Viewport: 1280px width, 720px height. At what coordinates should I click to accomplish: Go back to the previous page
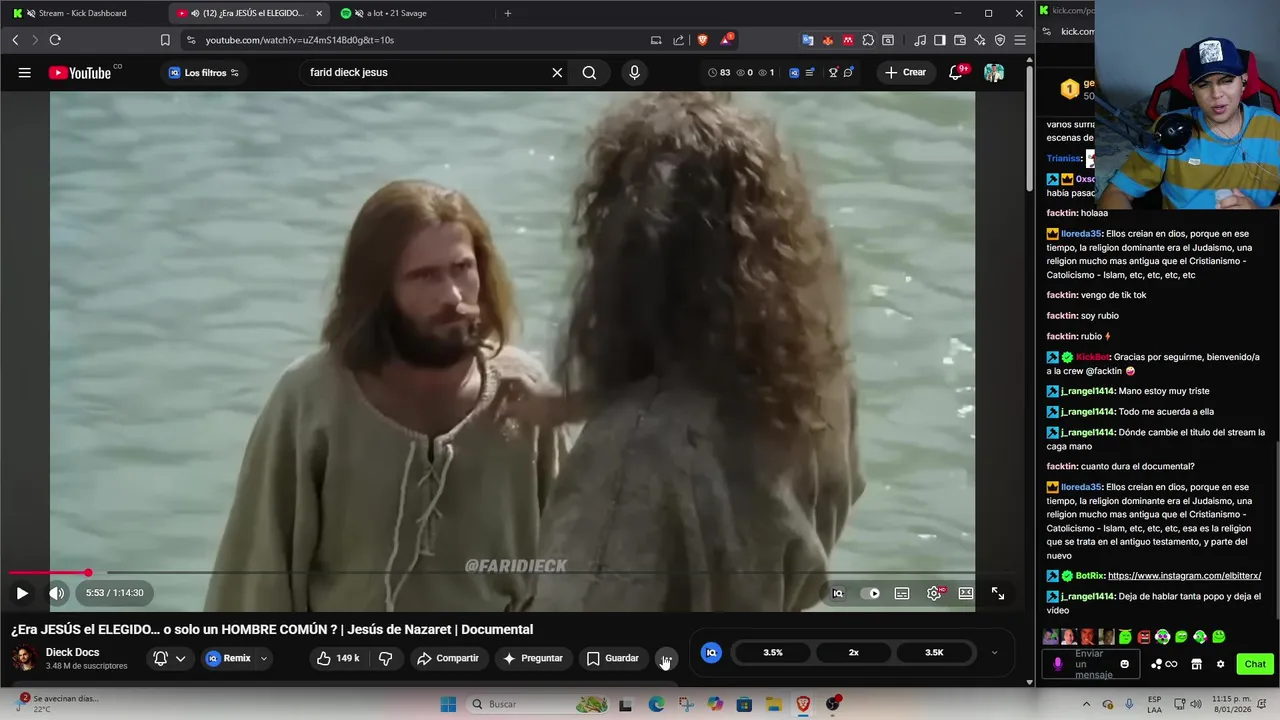pyautogui.click(x=15, y=40)
